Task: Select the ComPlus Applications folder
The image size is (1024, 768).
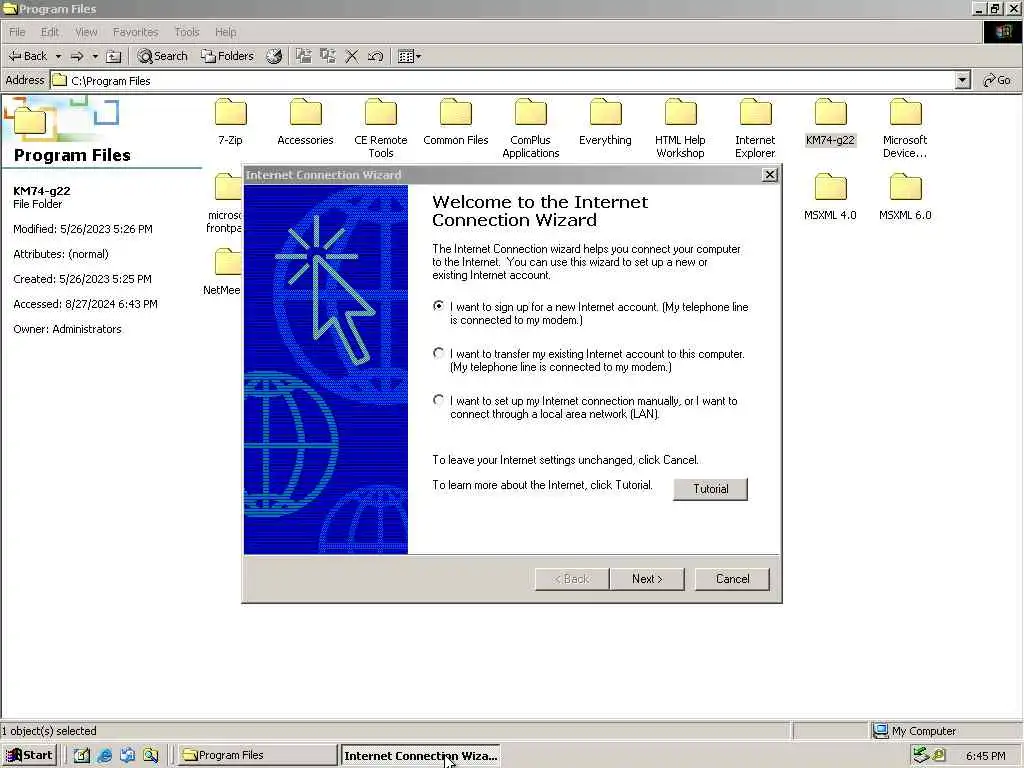Action: tap(531, 128)
